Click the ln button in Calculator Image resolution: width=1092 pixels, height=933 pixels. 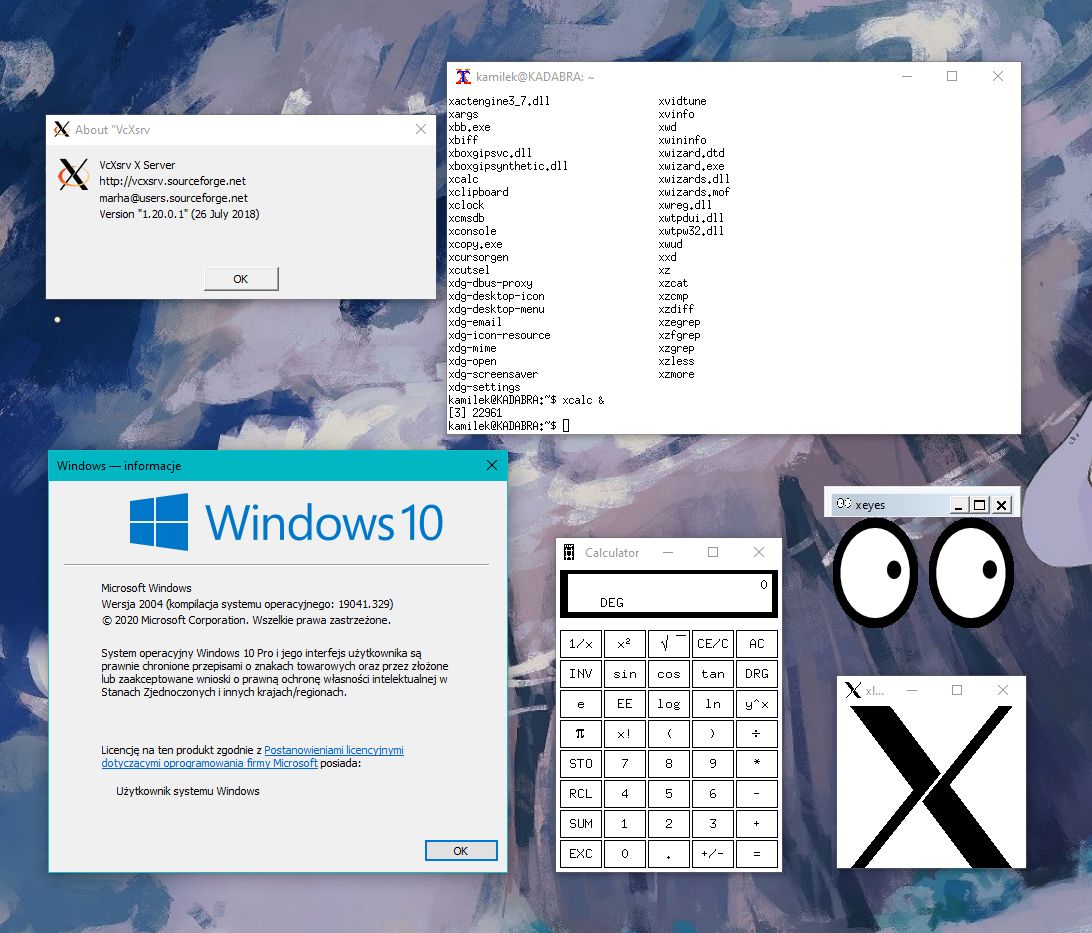[712, 704]
